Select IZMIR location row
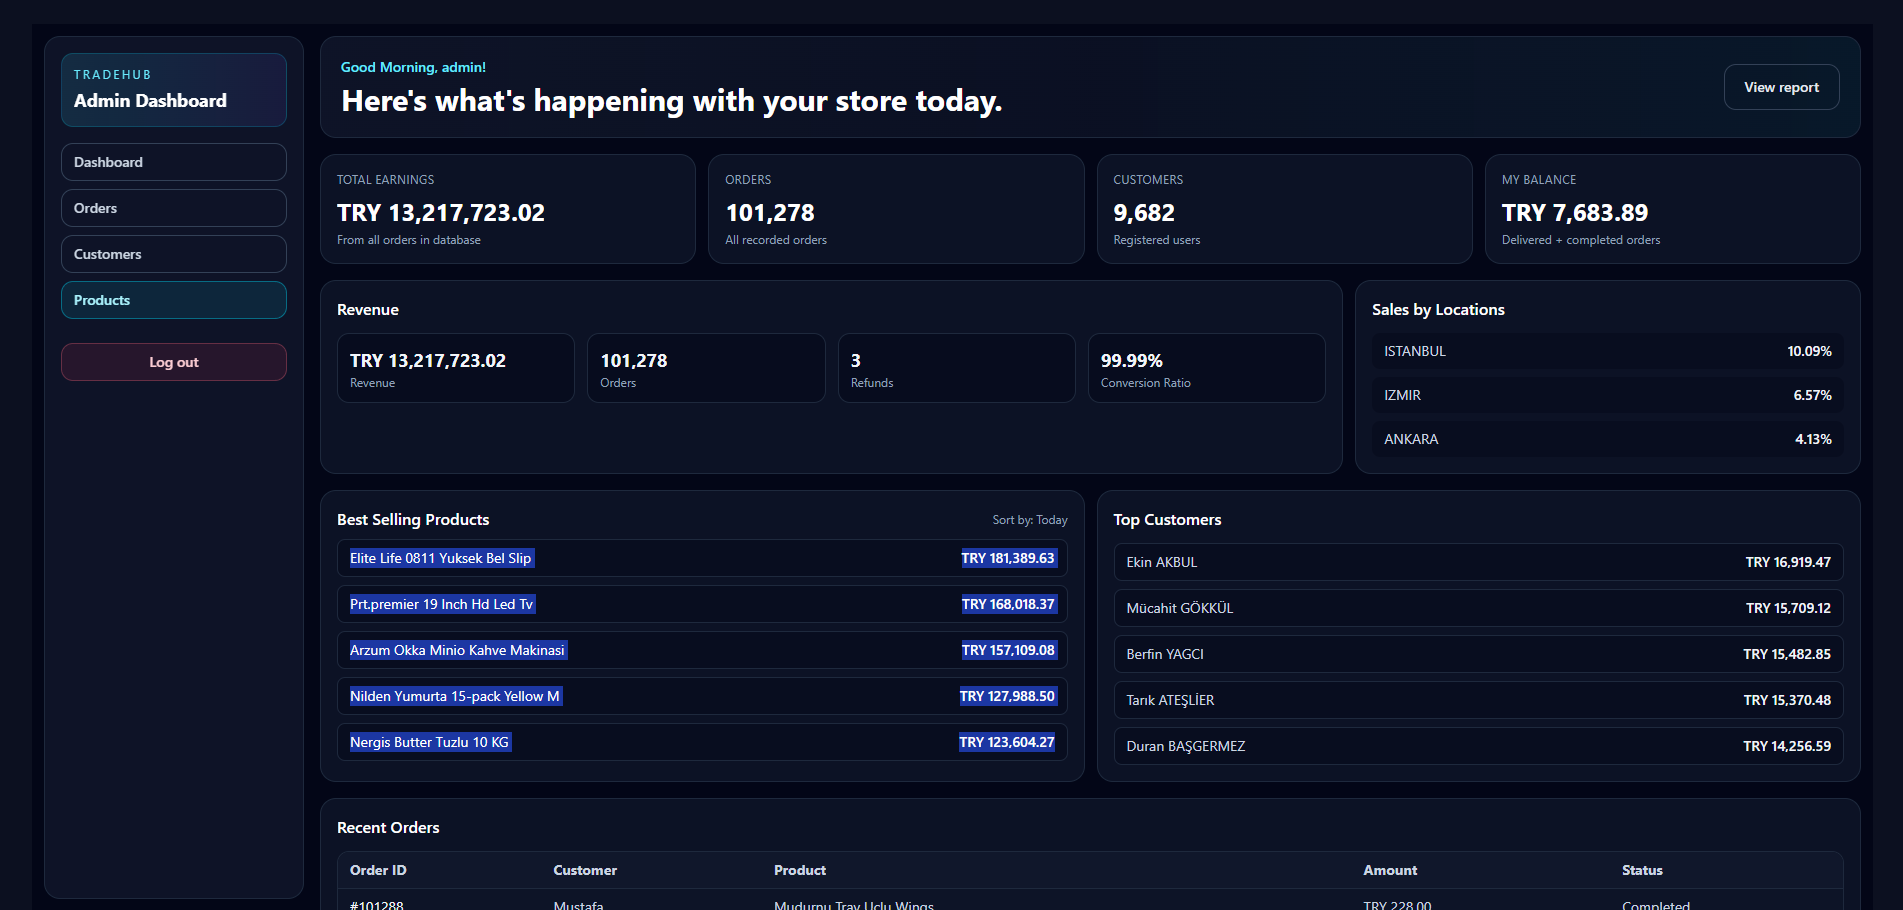The width and height of the screenshot is (1903, 910). [1608, 395]
